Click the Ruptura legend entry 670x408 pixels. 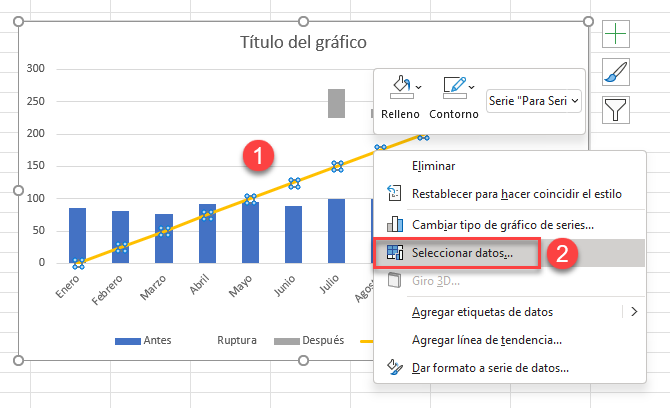point(237,340)
